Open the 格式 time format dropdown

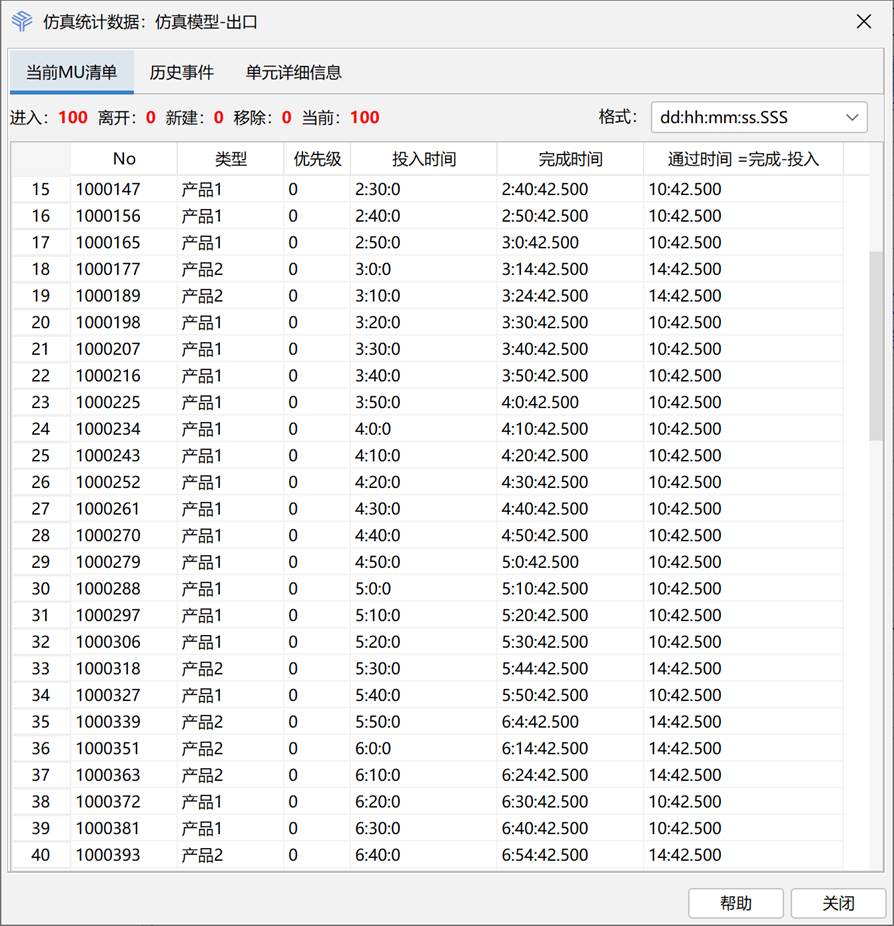click(755, 117)
